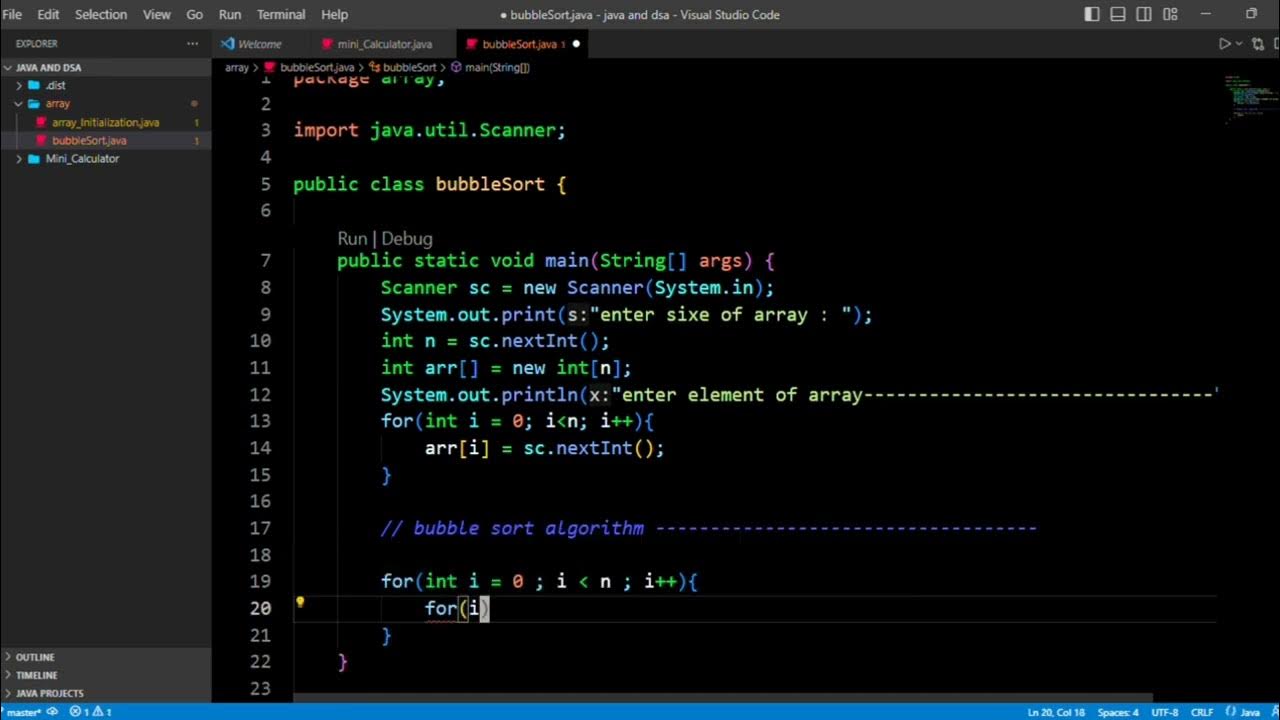Click the Mini_Calculator folder icon in Explorer
Viewport: 1280px width, 720px height.
(x=34, y=159)
